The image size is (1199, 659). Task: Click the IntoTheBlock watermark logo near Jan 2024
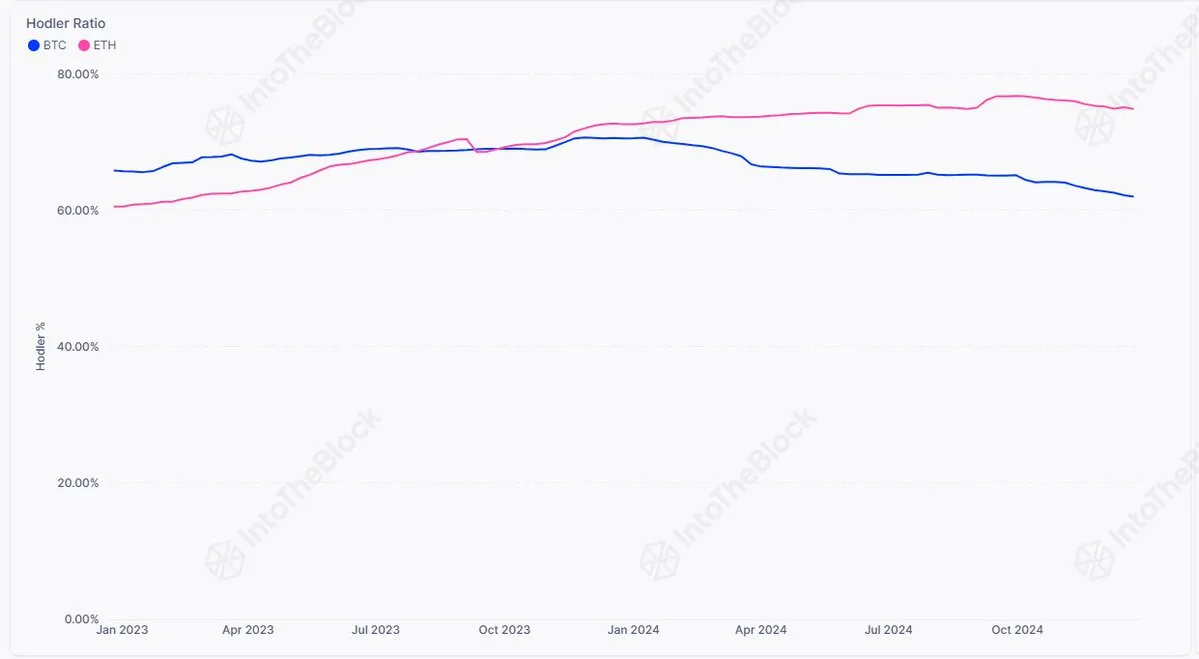[x=658, y=560]
